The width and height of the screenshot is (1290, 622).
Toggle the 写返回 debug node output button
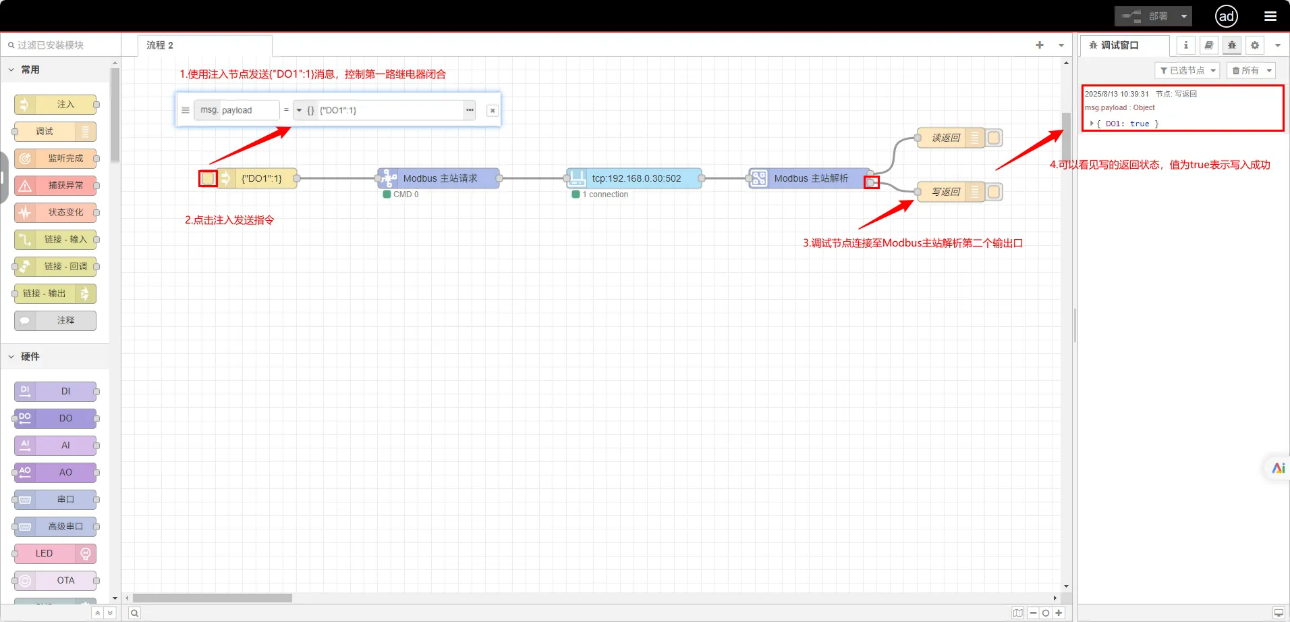click(x=994, y=192)
